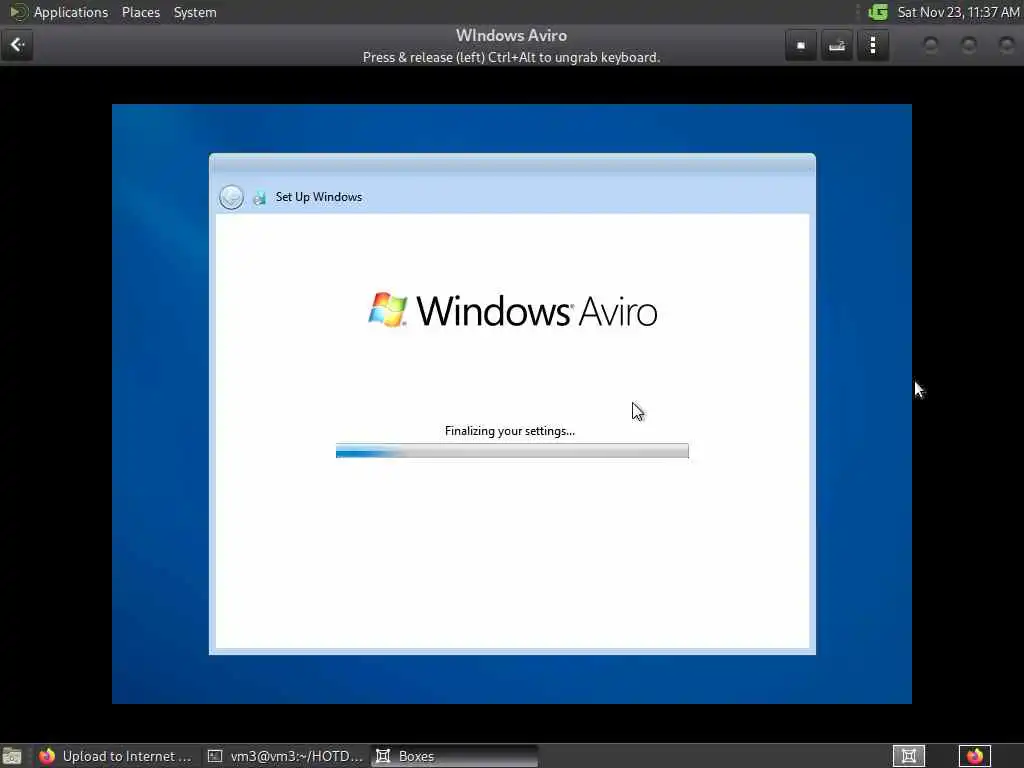The image size is (1024, 768).
Task: Click the Firefox workspace switcher icon
Action: pos(975,756)
